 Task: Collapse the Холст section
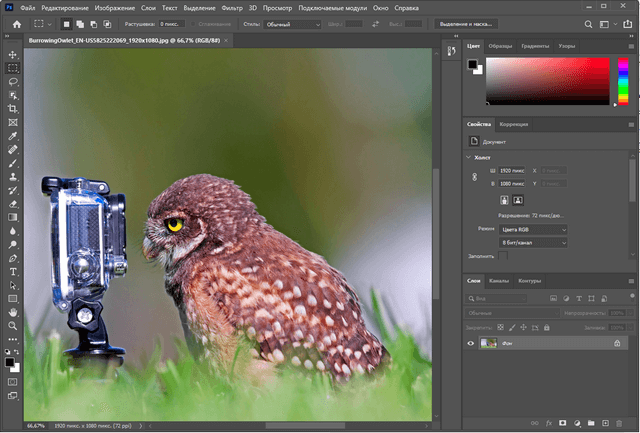pyautogui.click(x=469, y=157)
